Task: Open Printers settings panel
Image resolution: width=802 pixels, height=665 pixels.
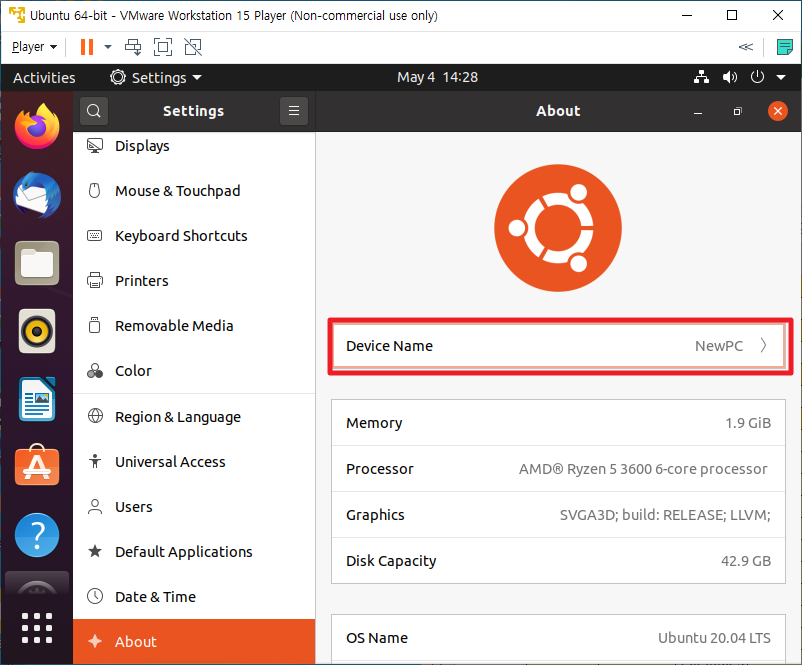Action: 194,281
